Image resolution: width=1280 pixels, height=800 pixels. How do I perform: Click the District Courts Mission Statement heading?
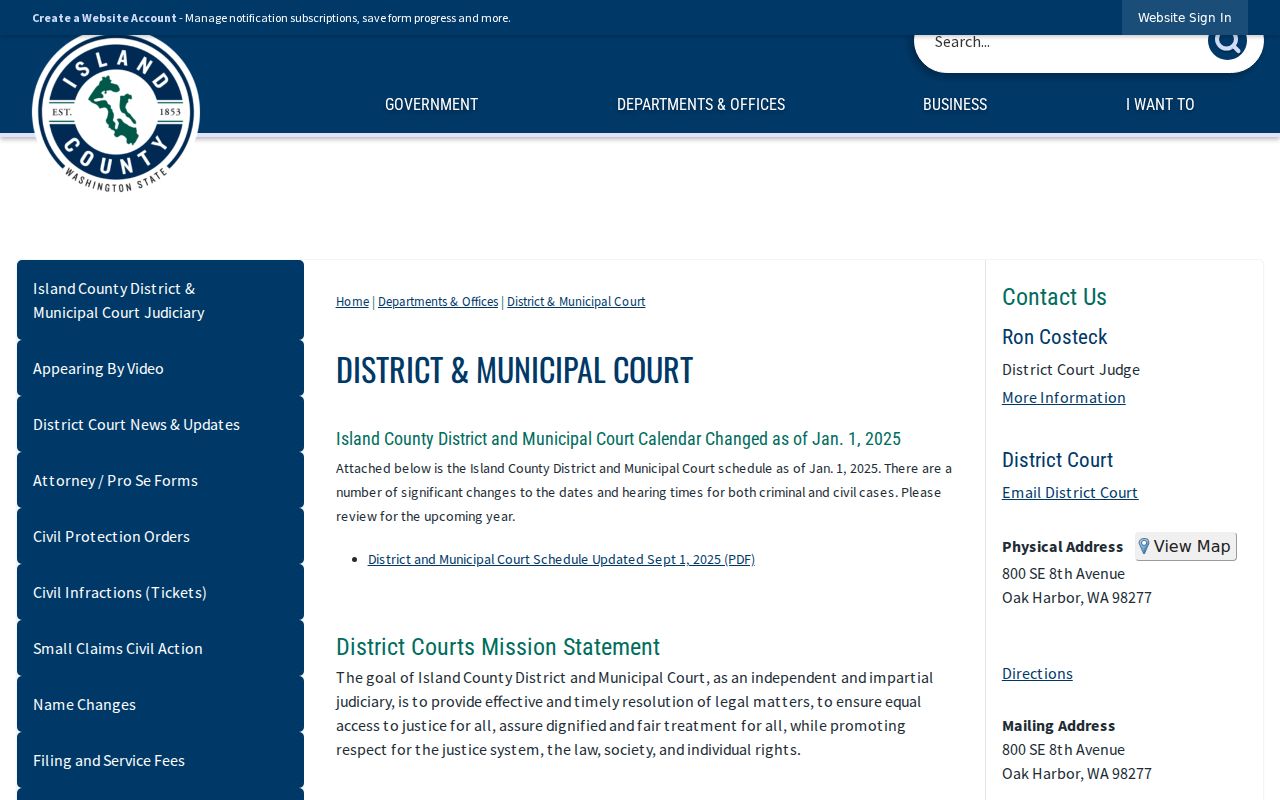498,647
